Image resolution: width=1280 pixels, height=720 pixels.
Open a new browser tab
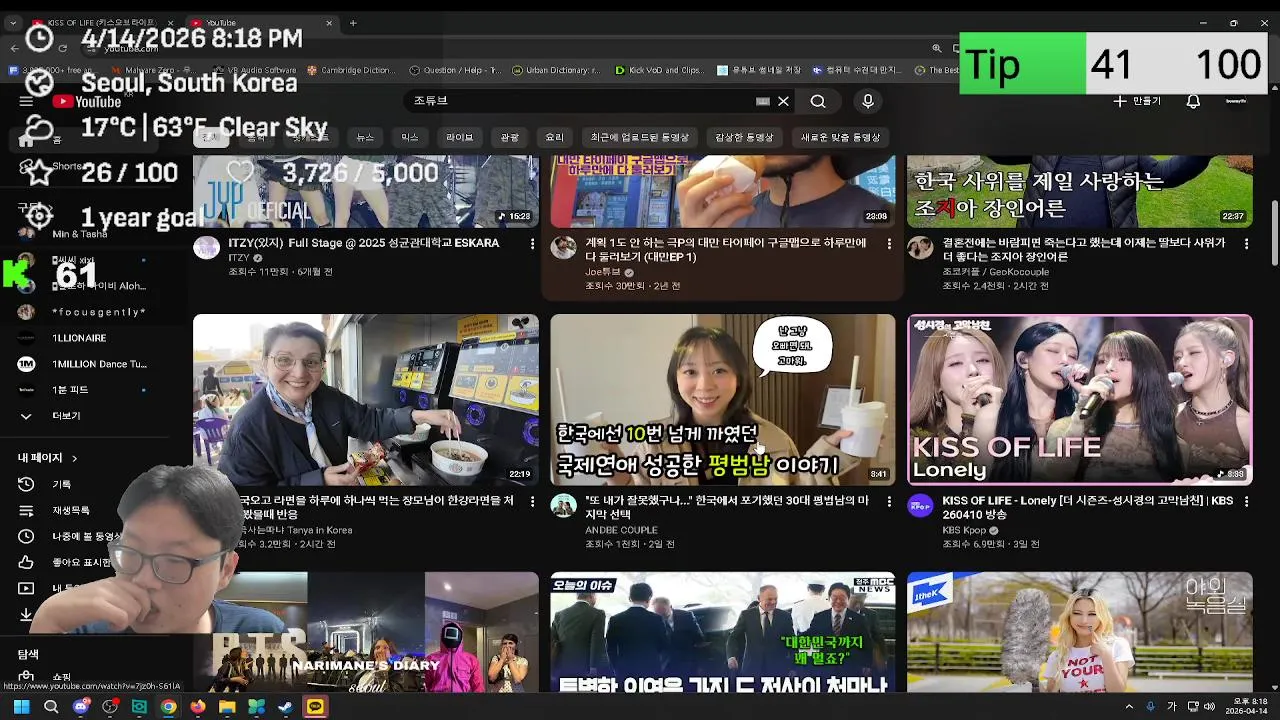pyautogui.click(x=353, y=23)
